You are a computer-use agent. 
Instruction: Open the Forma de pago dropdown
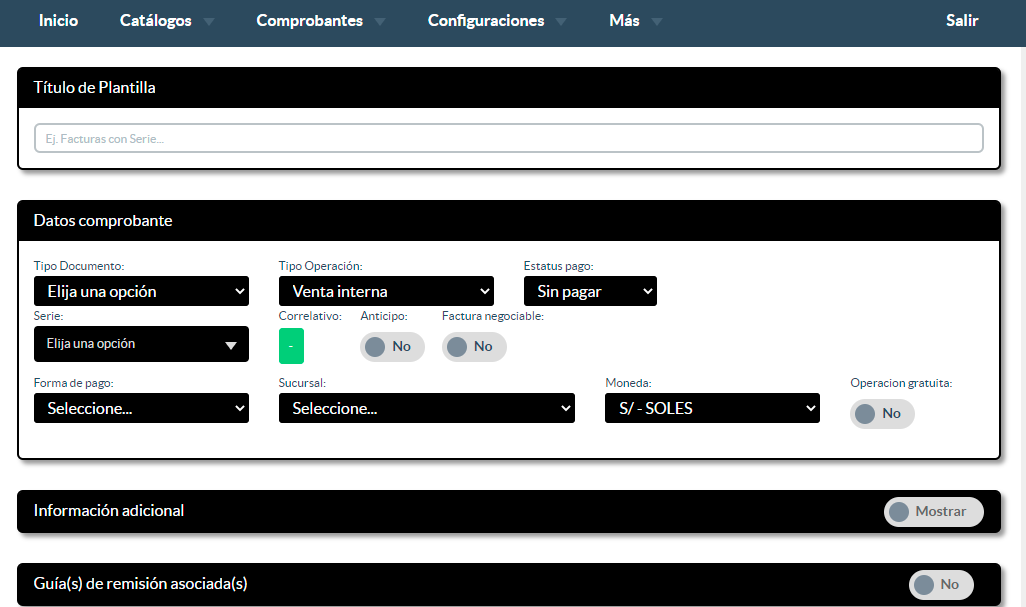[x=141, y=409]
